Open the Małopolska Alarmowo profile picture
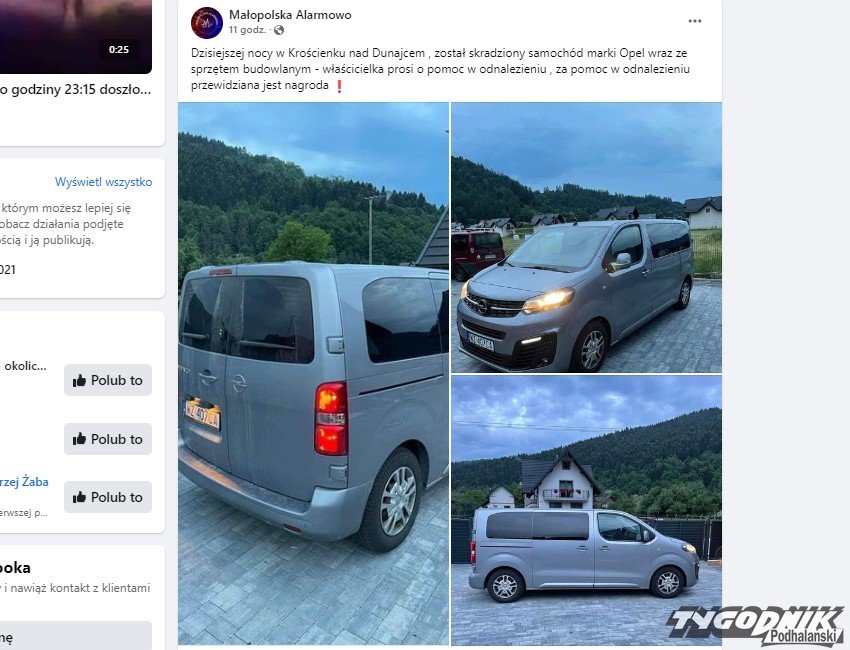 [x=207, y=23]
